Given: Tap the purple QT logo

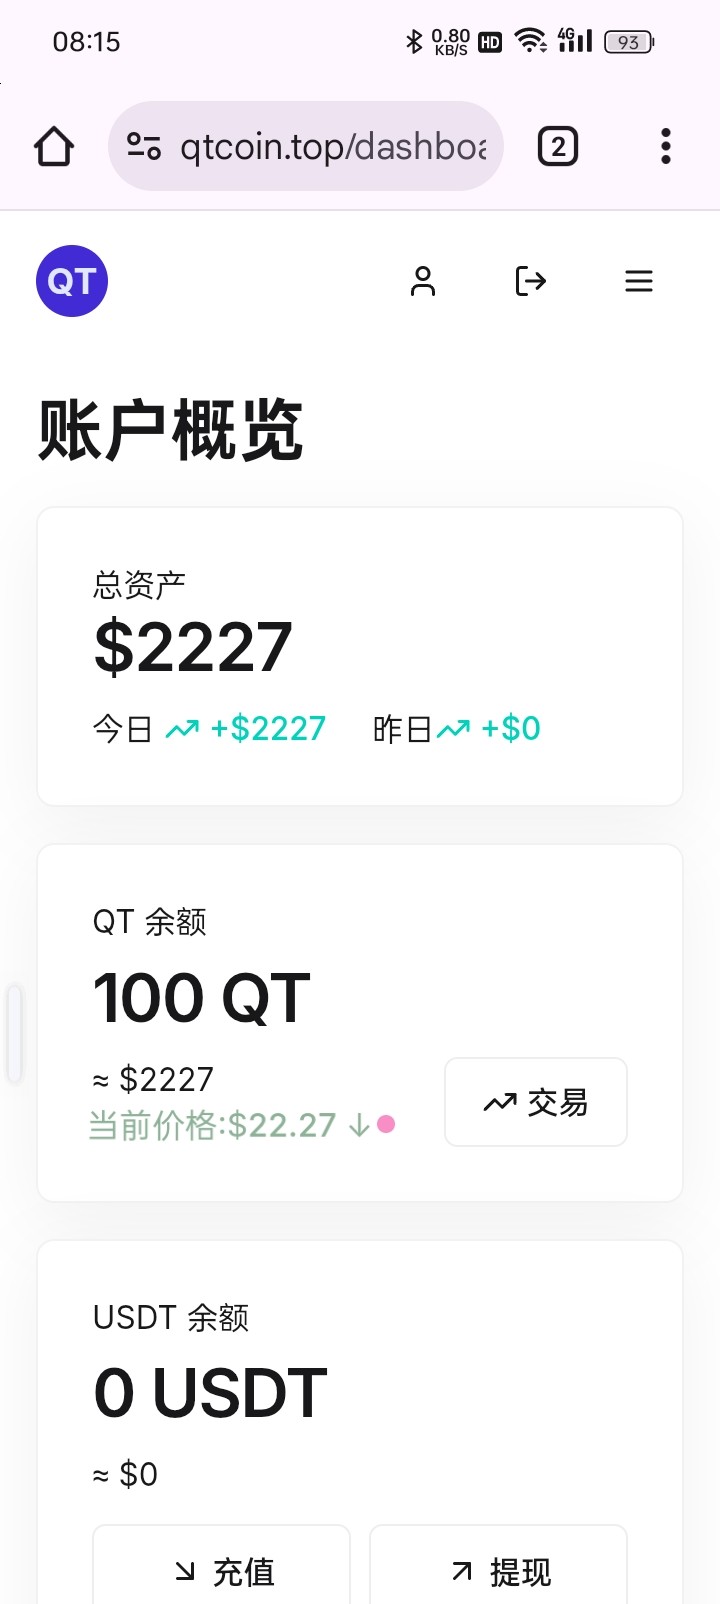Looking at the screenshot, I should [72, 281].
